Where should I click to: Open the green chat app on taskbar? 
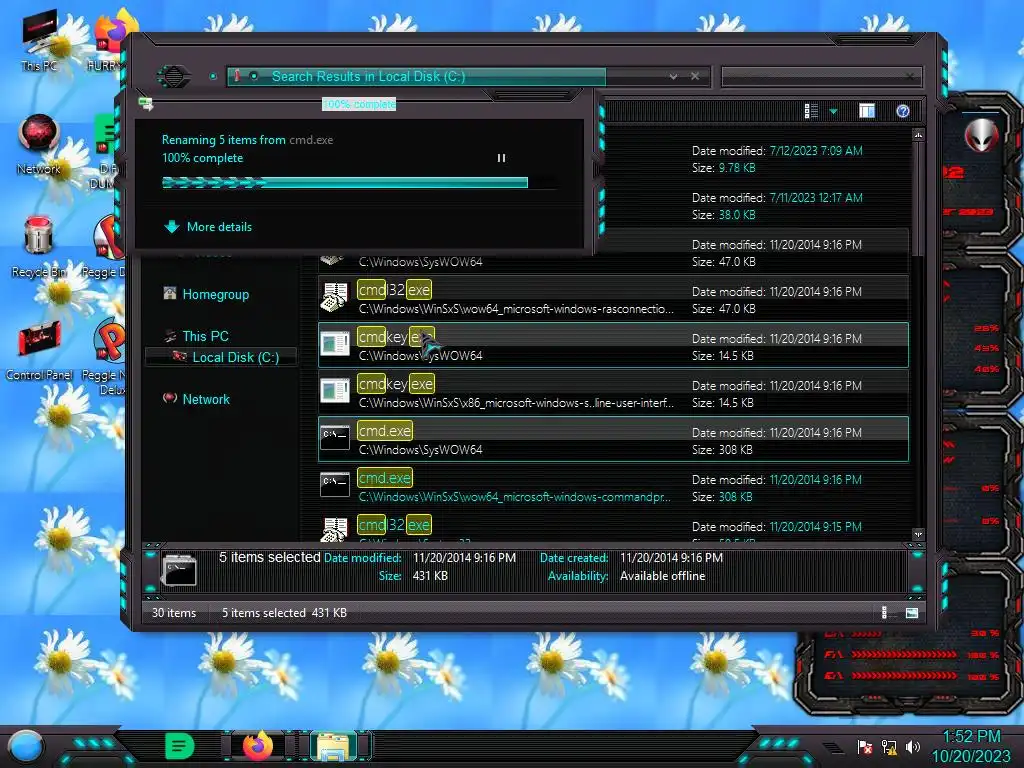(180, 746)
